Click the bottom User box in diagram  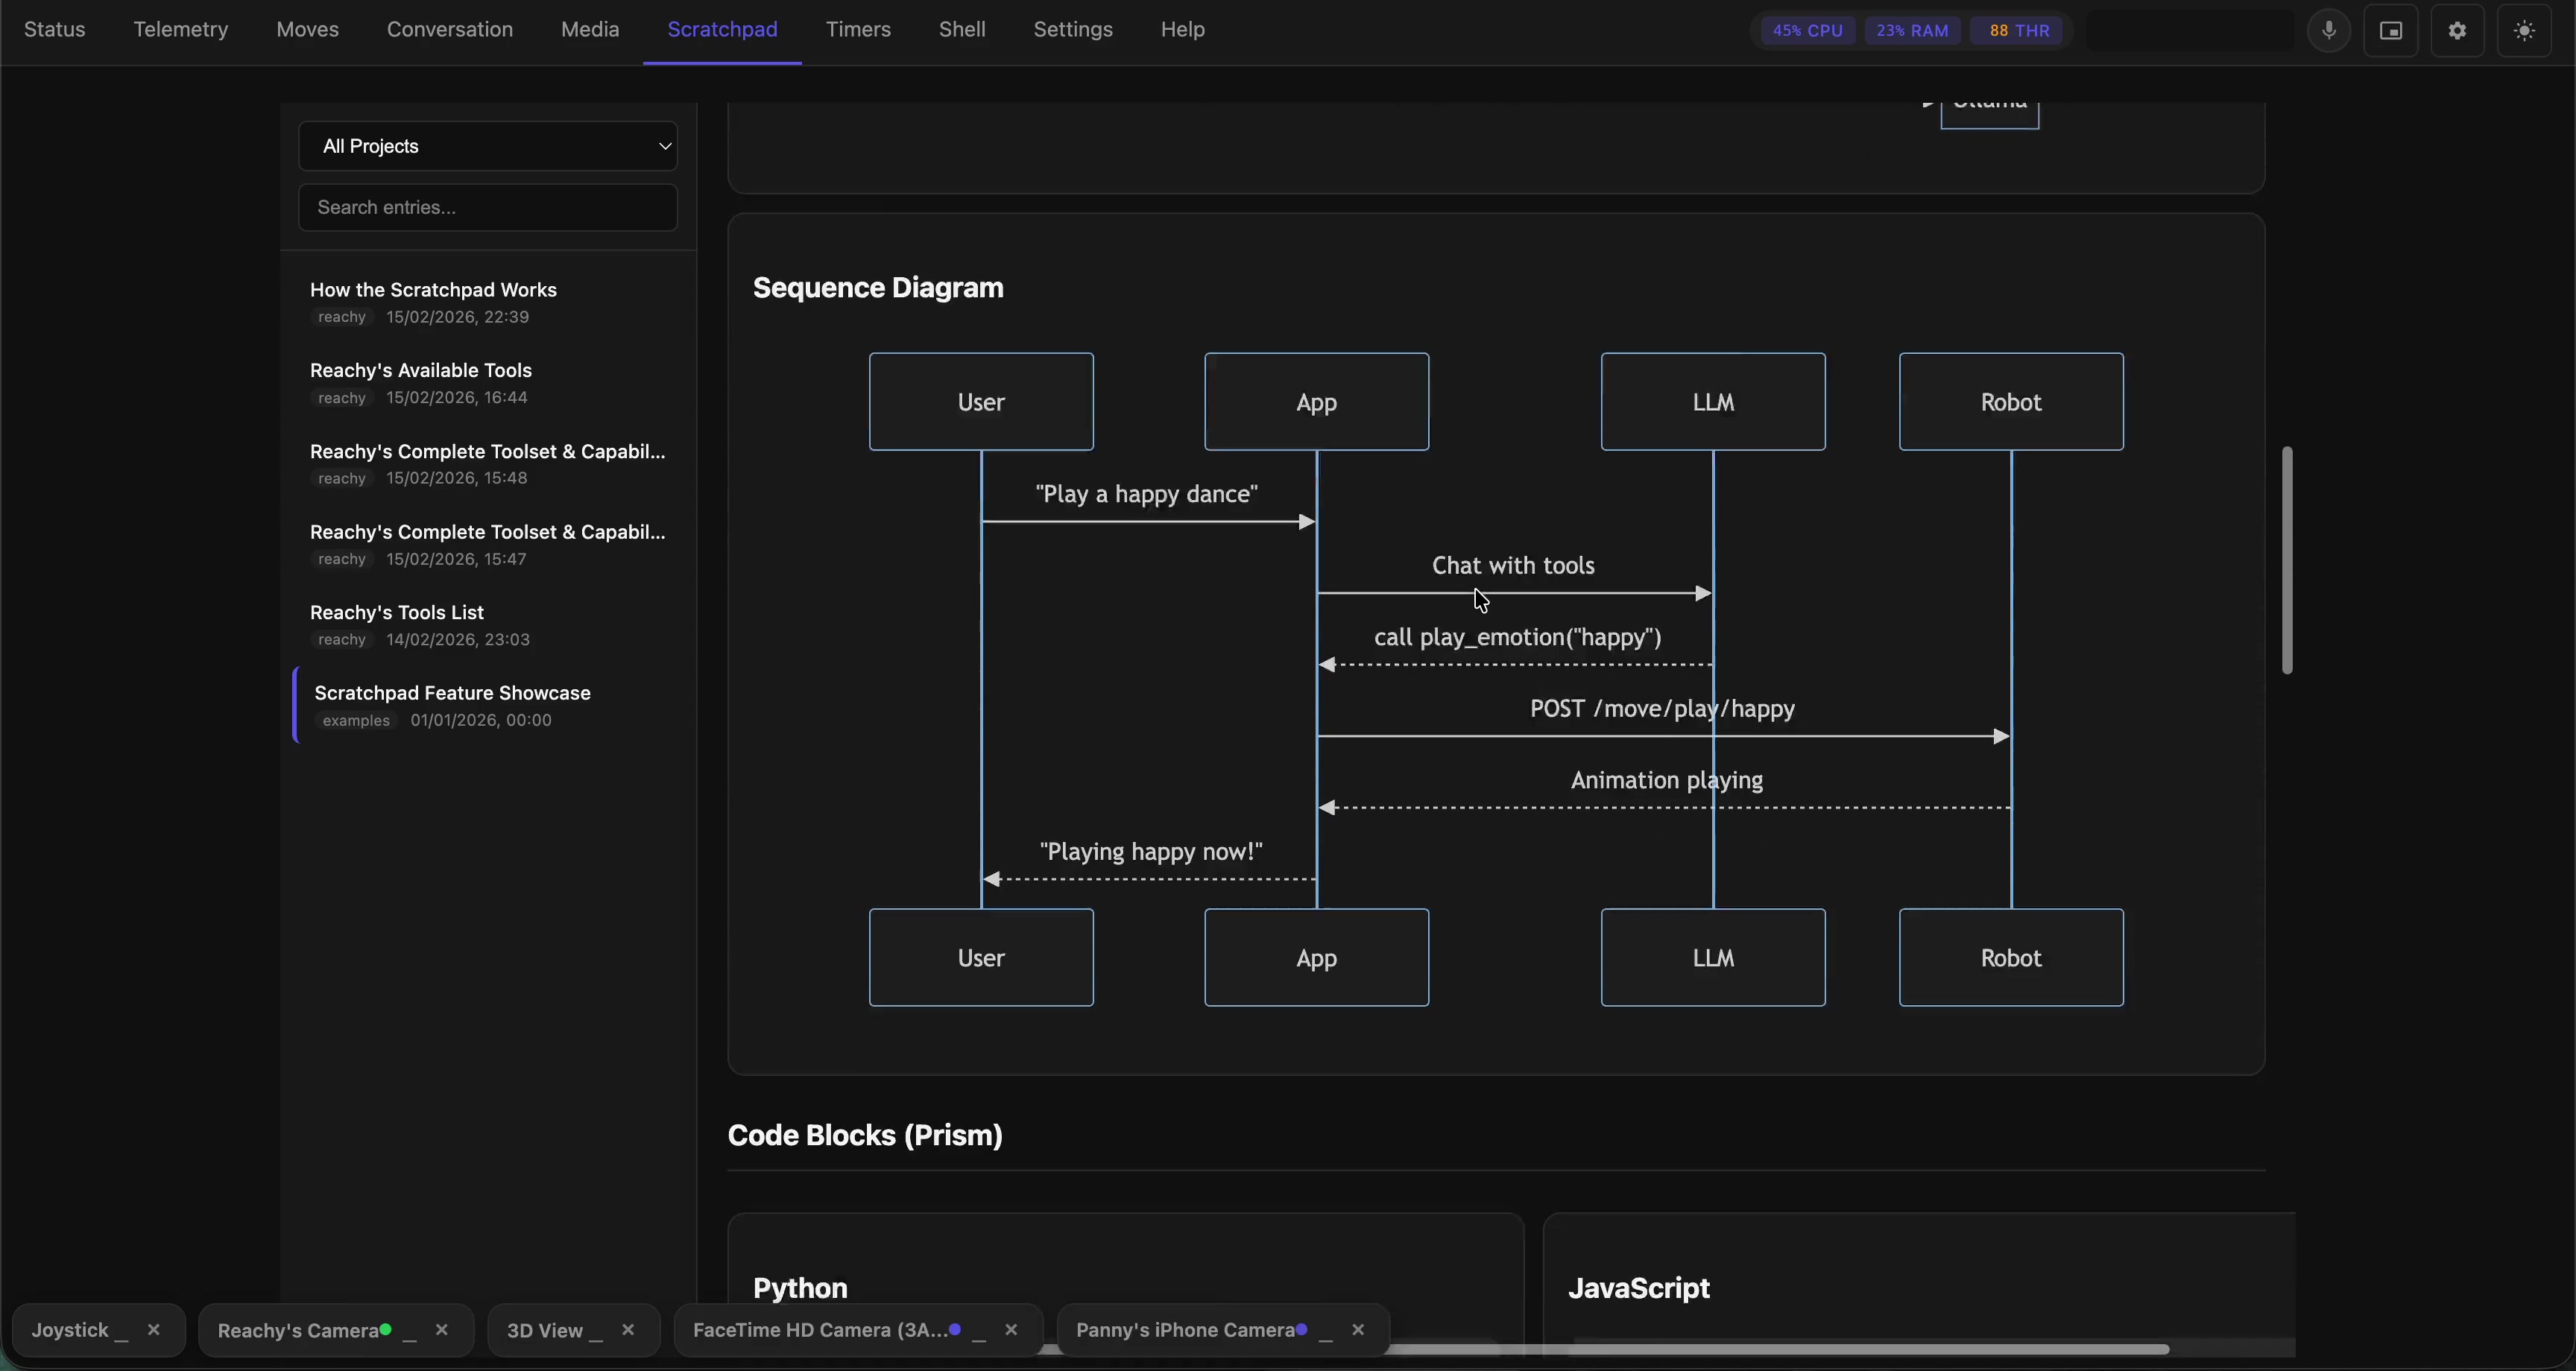tap(981, 958)
